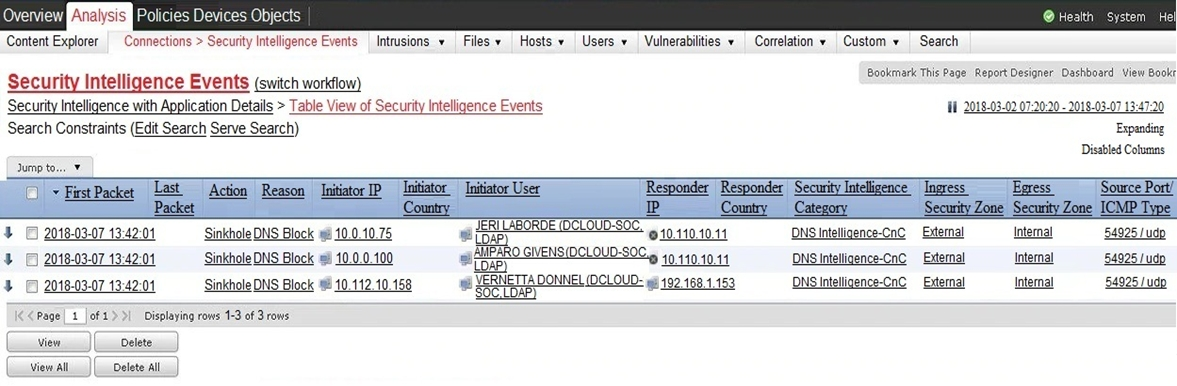1177x386 pixels.
Task: Go to last page arrow in pagination
Action: 127,316
